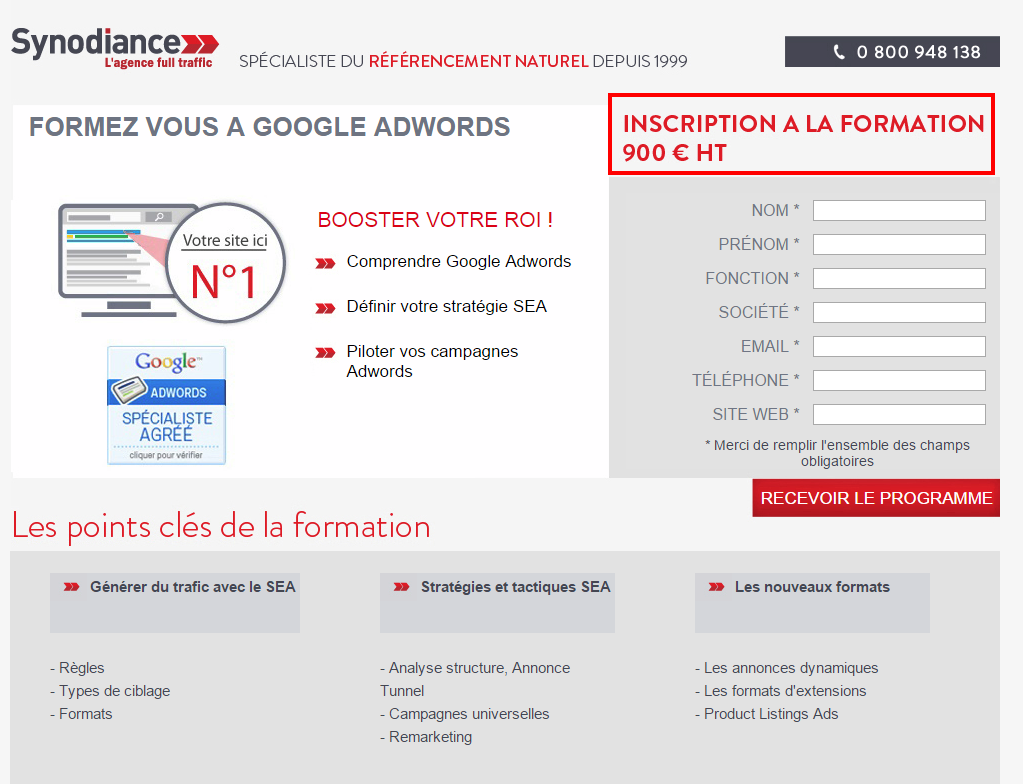The width and height of the screenshot is (1023, 784).
Task: Click the Google AdWords Spécialiste Agréé badge
Action: pyautogui.click(x=166, y=405)
